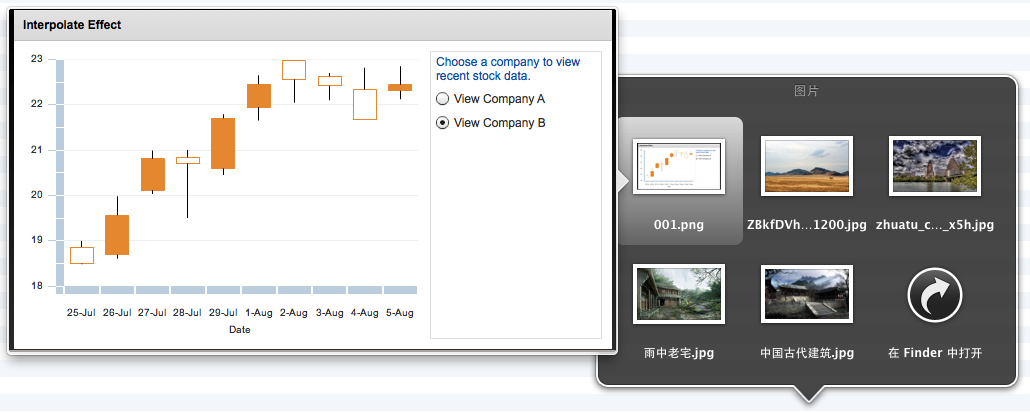Click the Interpolate Effect panel title
Viewport: 1030px width, 413px height.
(x=72, y=25)
